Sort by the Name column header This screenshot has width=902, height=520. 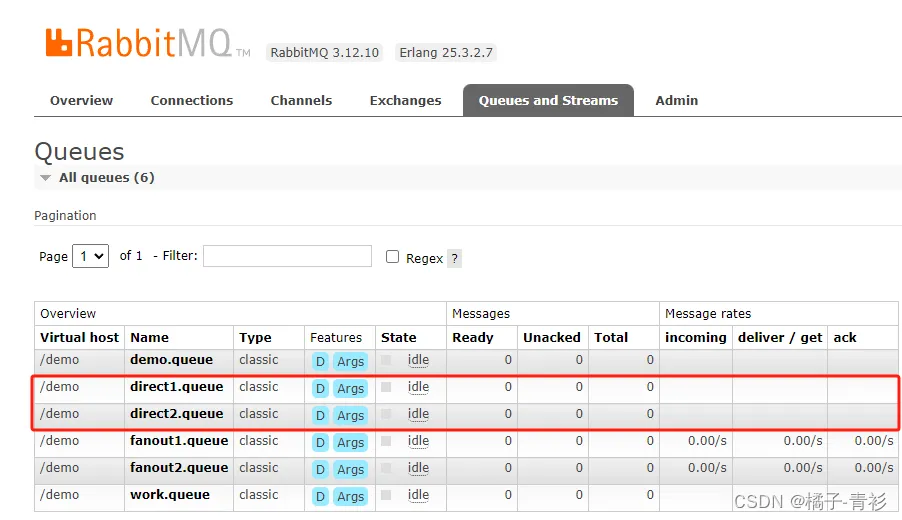pos(150,338)
